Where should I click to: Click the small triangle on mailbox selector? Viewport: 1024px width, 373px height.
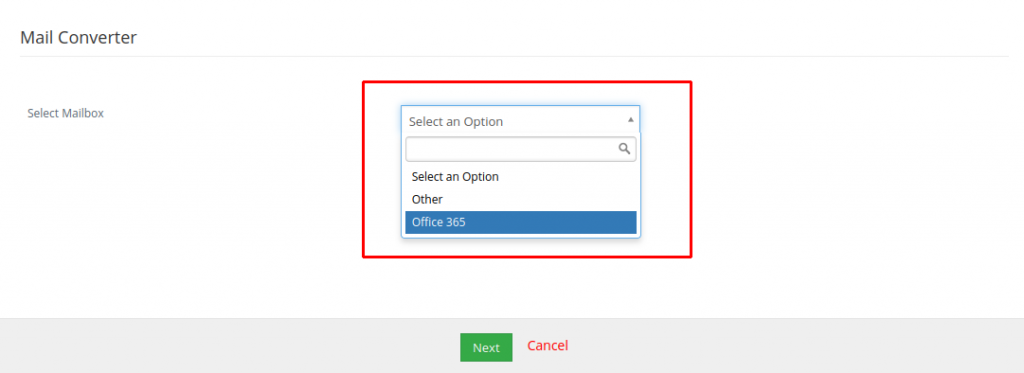point(630,120)
